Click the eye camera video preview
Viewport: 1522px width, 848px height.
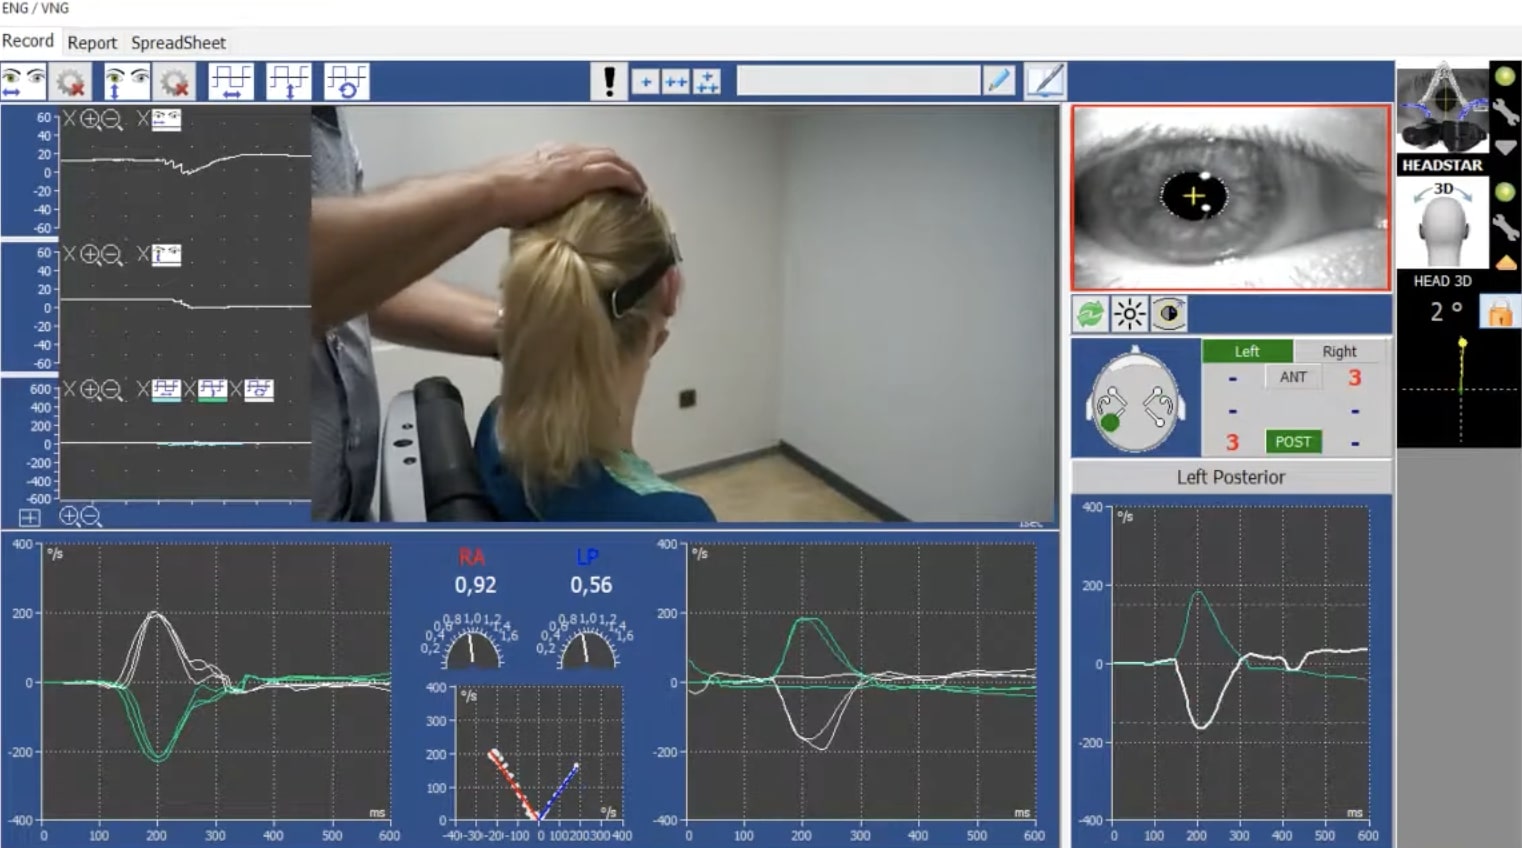tap(1231, 198)
